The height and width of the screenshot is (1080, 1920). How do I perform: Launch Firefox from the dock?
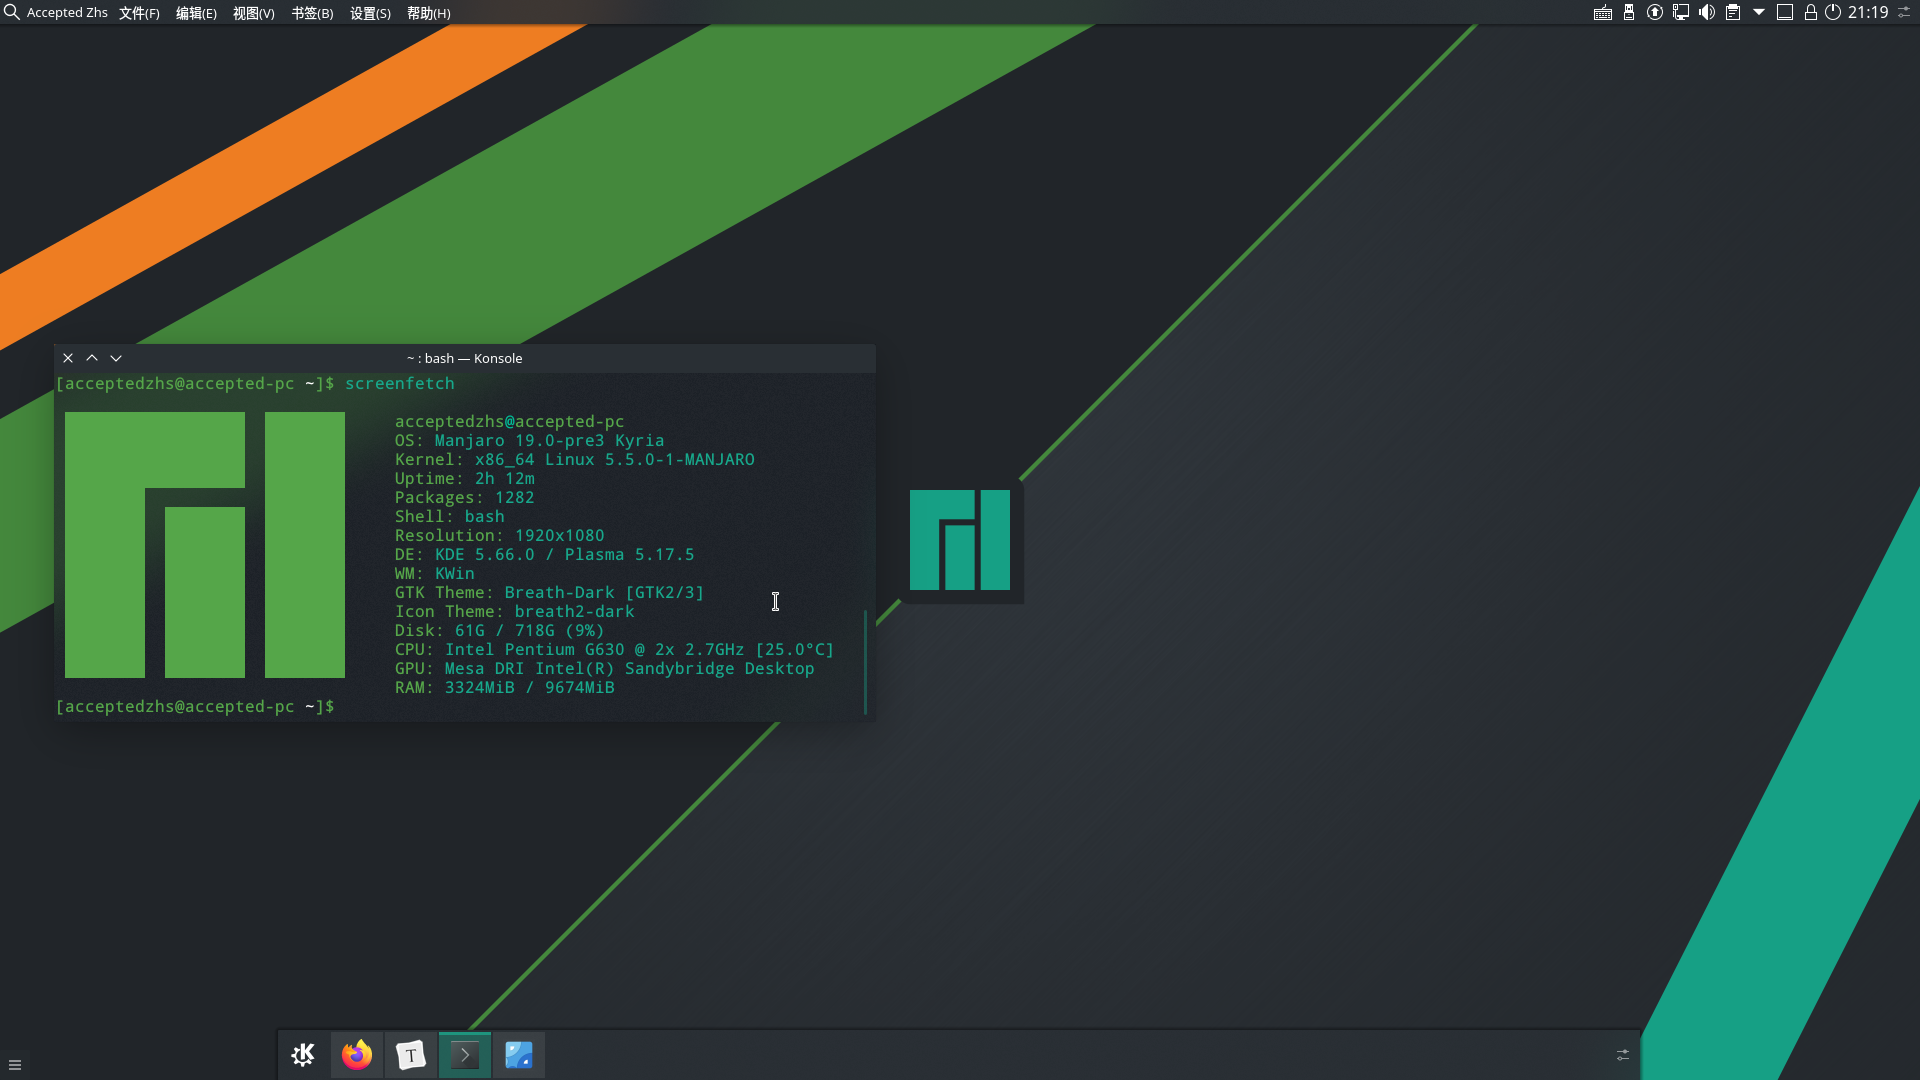357,1055
